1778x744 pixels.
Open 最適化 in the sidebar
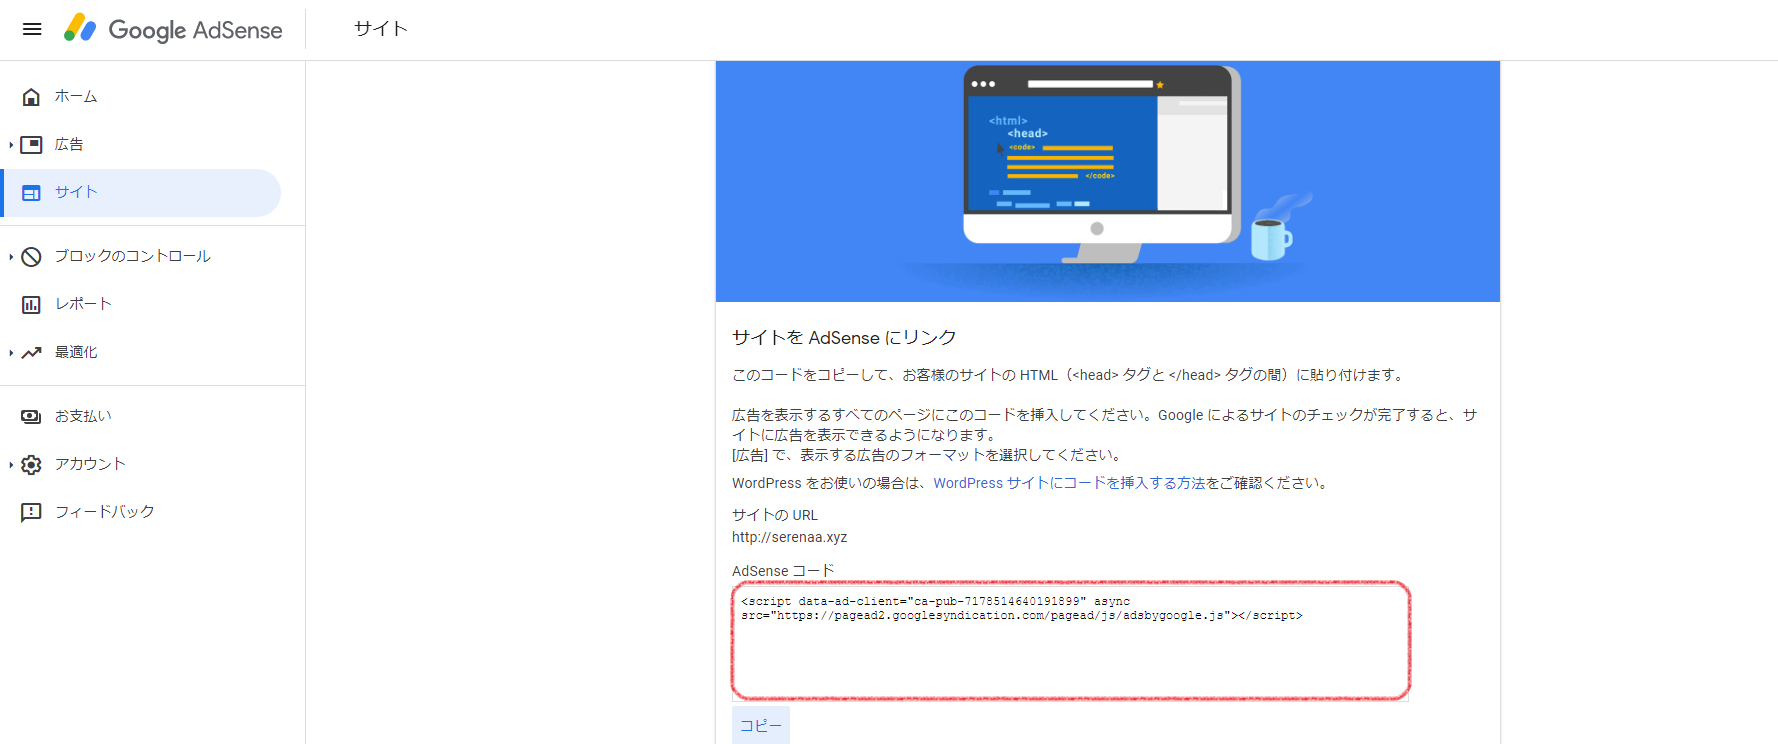(142, 353)
